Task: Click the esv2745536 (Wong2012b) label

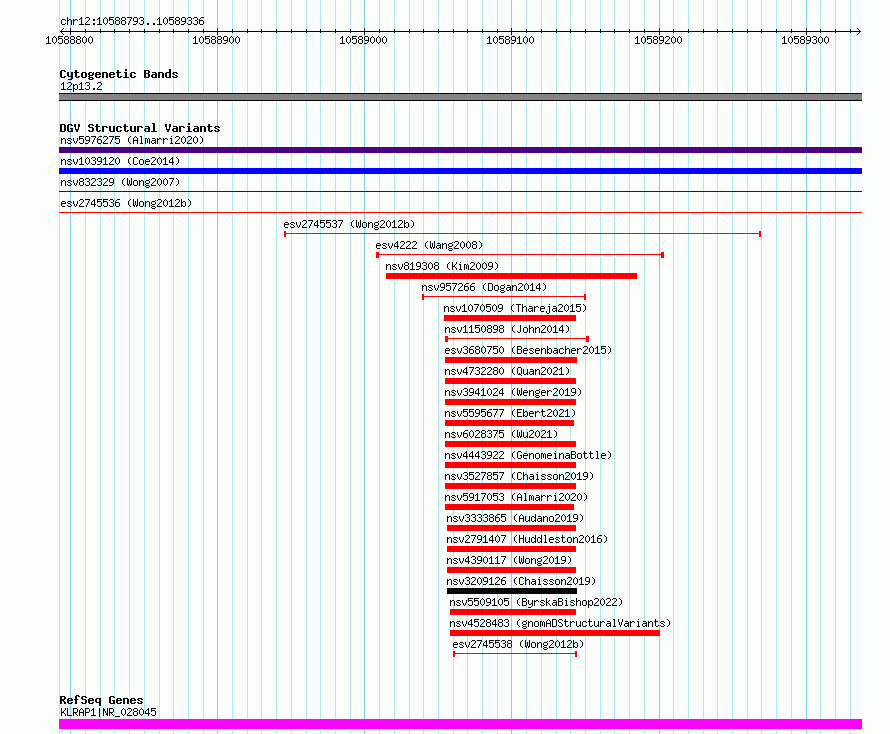Action: tap(126, 203)
